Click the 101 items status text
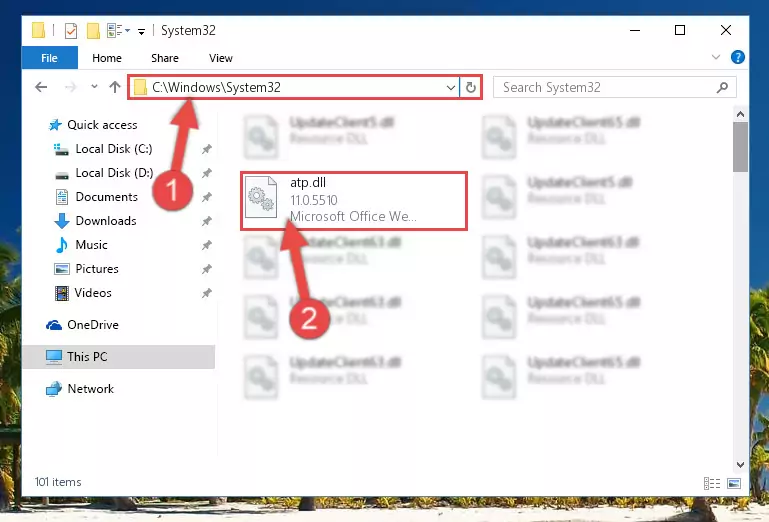Image resolution: width=769 pixels, height=522 pixels. [x=58, y=482]
